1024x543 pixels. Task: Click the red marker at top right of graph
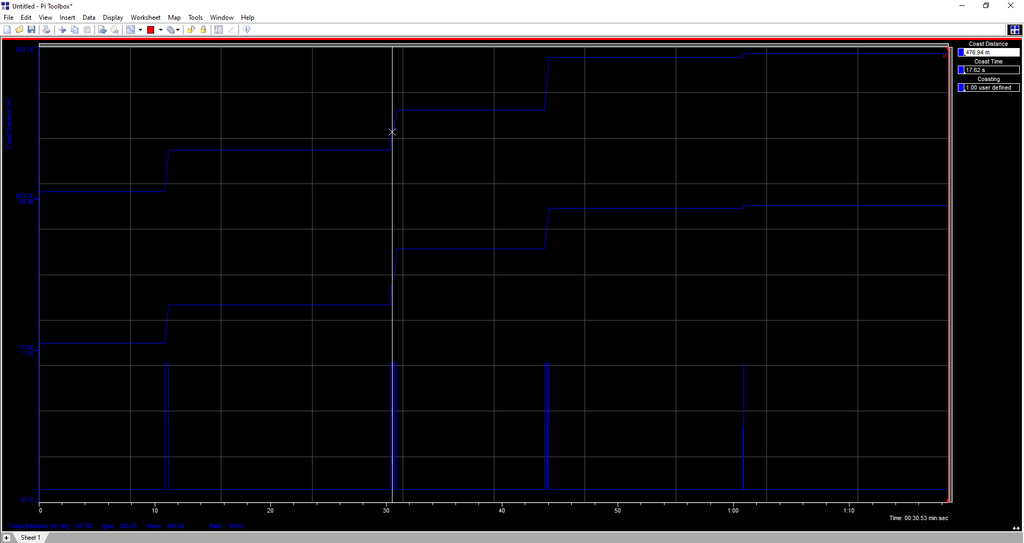point(944,56)
